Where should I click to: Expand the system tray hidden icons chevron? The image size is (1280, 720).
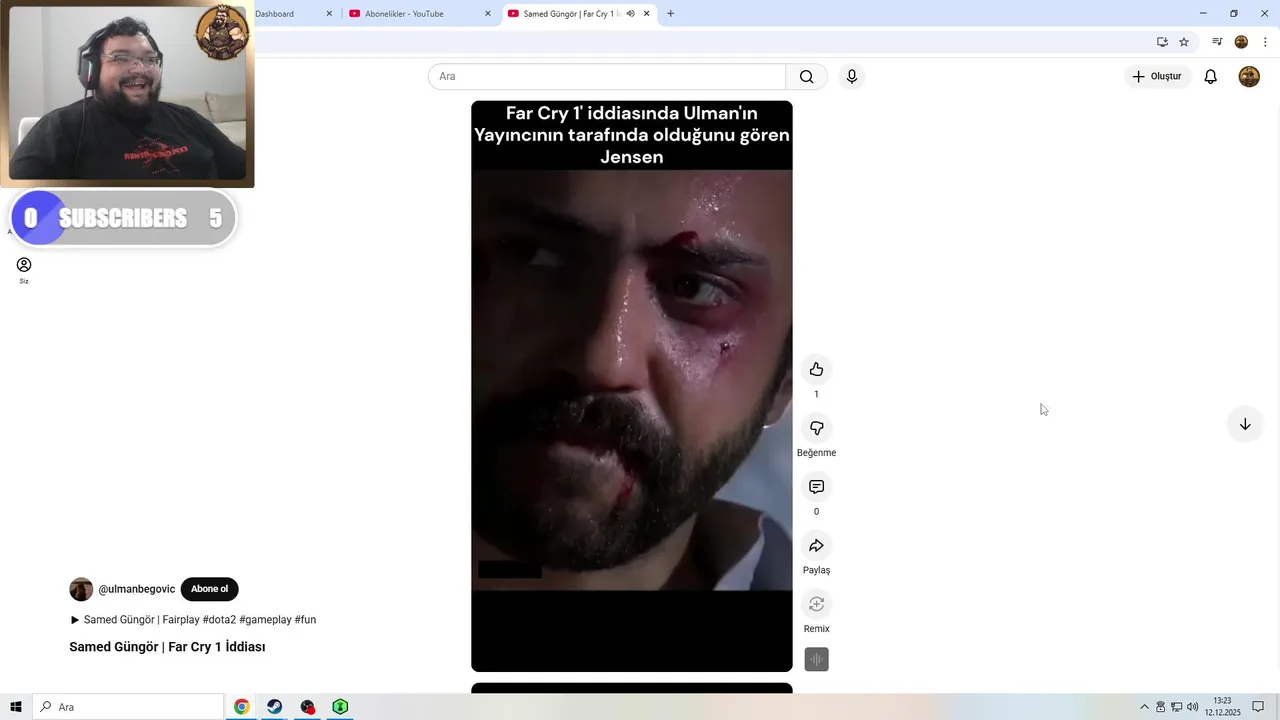pyautogui.click(x=1145, y=707)
